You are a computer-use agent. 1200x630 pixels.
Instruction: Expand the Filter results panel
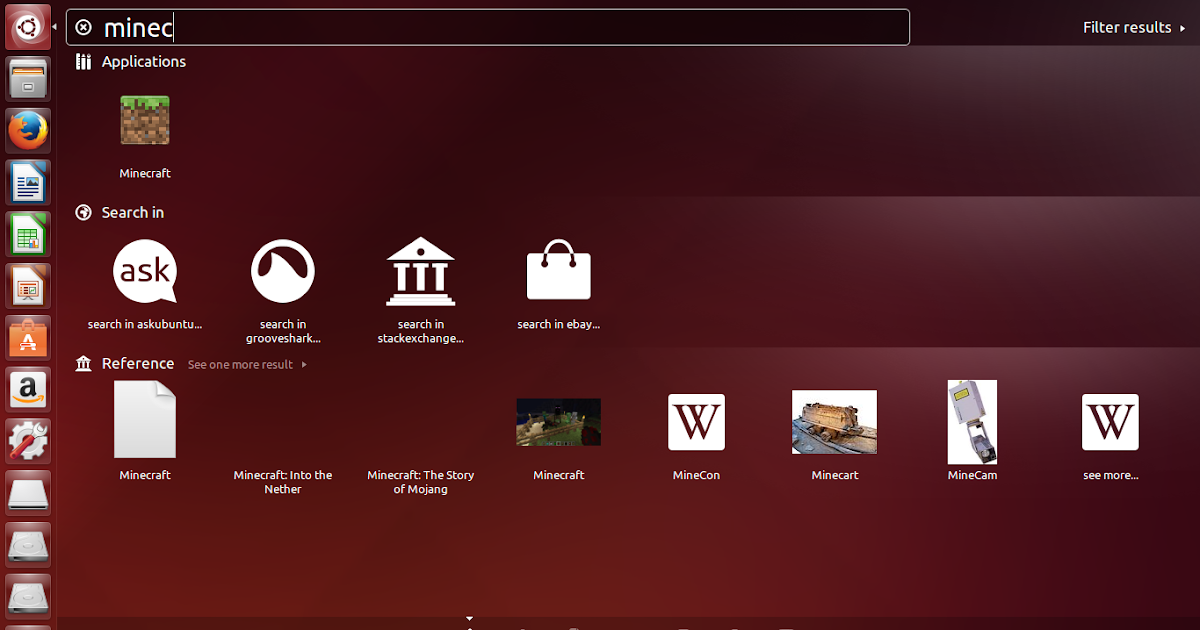click(1134, 27)
